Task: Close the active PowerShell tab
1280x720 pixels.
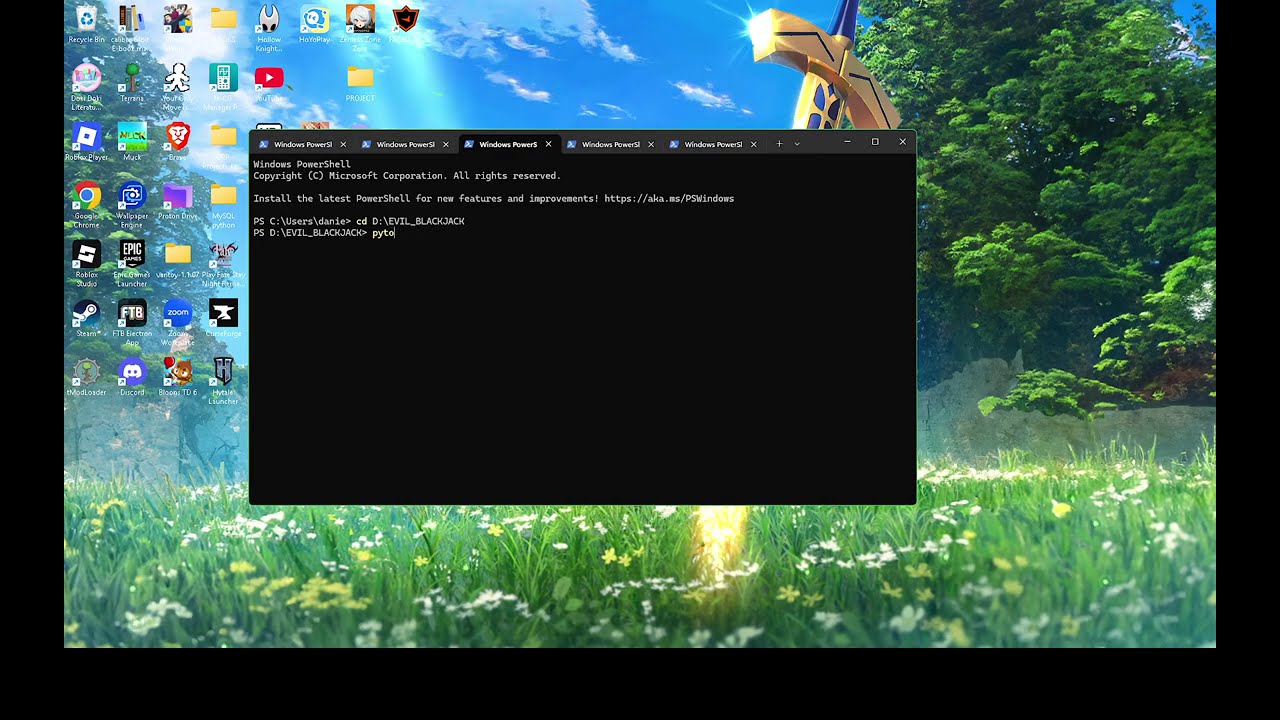Action: [x=548, y=144]
